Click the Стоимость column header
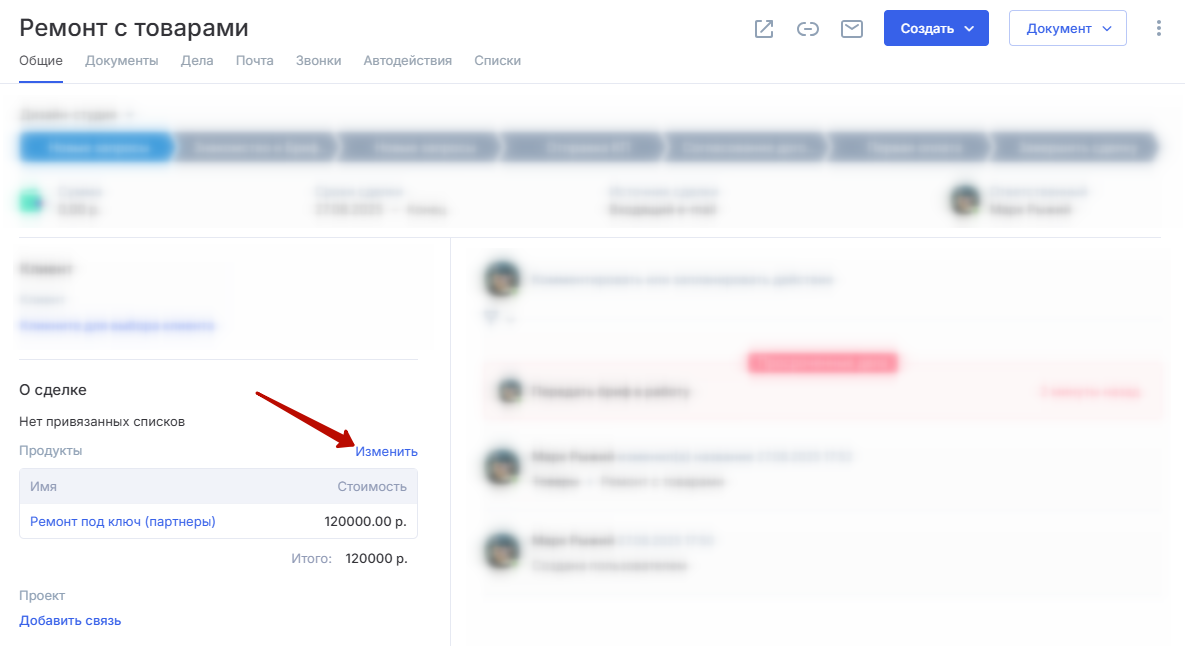This screenshot has width=1185, height=646. coord(372,487)
